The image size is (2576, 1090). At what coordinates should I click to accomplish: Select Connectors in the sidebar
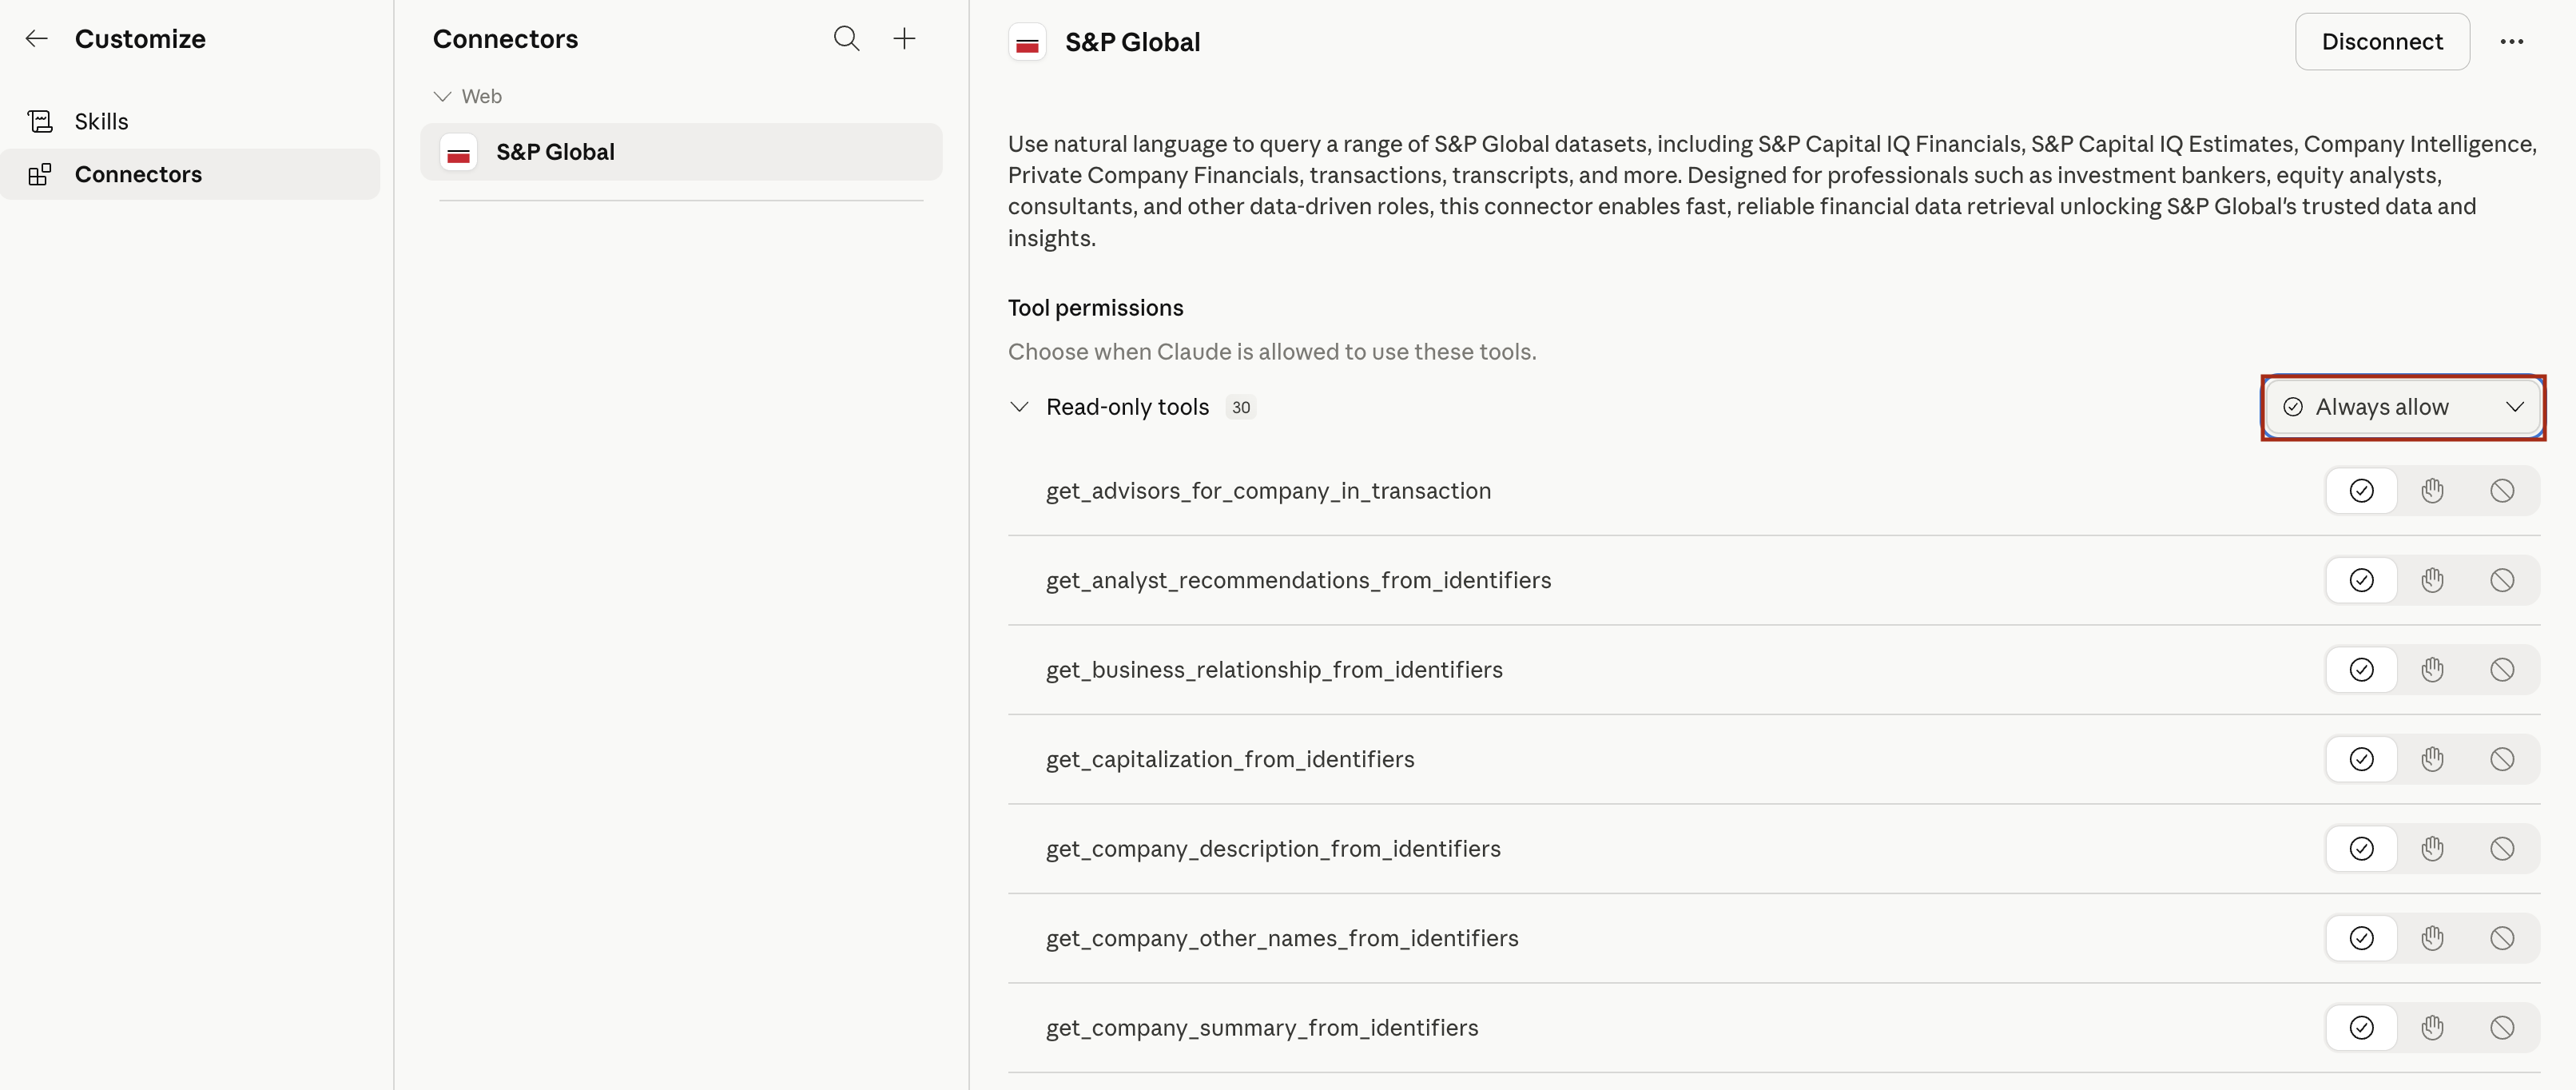(x=190, y=174)
